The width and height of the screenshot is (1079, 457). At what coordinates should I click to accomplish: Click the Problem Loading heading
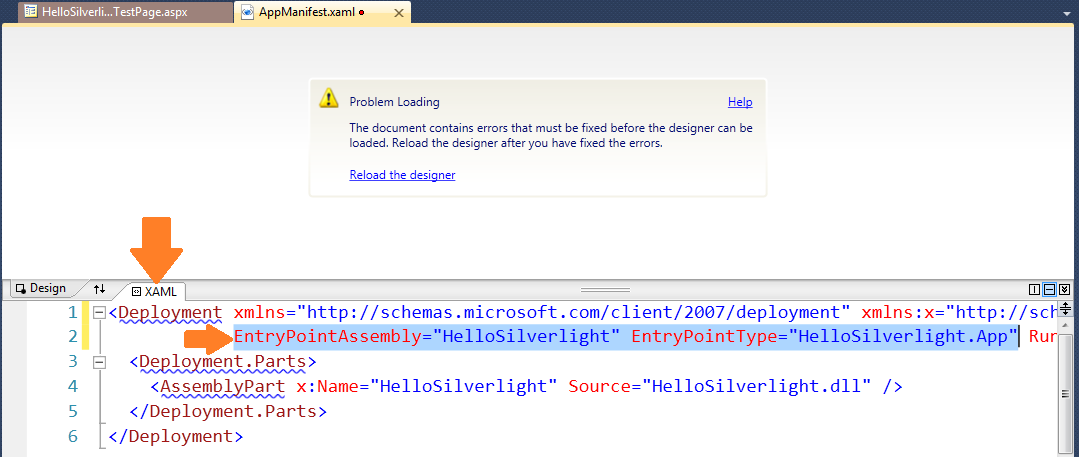394,102
